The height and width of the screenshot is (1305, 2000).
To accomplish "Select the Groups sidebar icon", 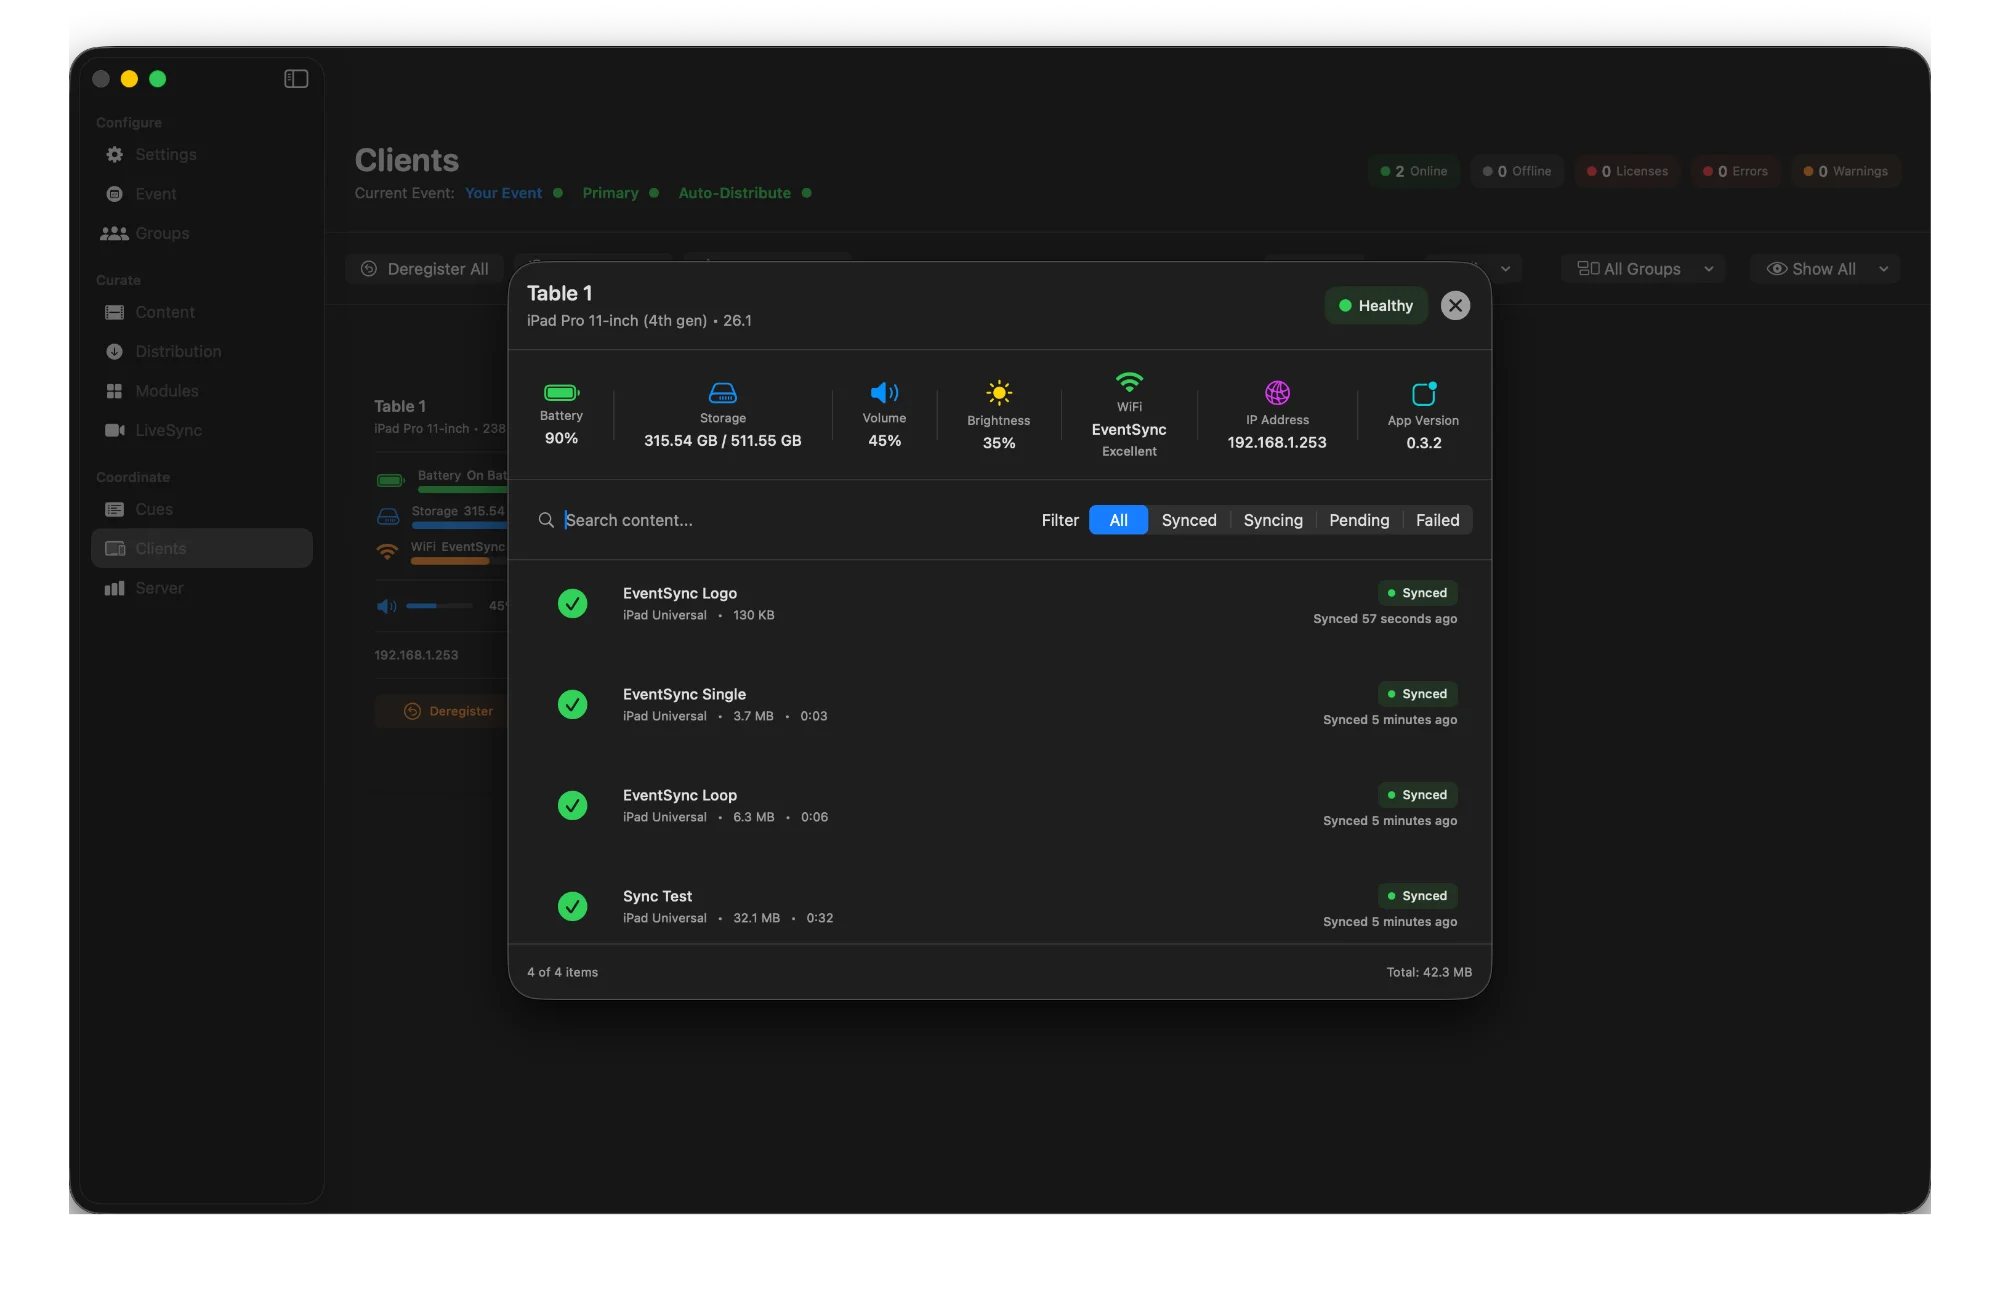I will click(x=114, y=233).
